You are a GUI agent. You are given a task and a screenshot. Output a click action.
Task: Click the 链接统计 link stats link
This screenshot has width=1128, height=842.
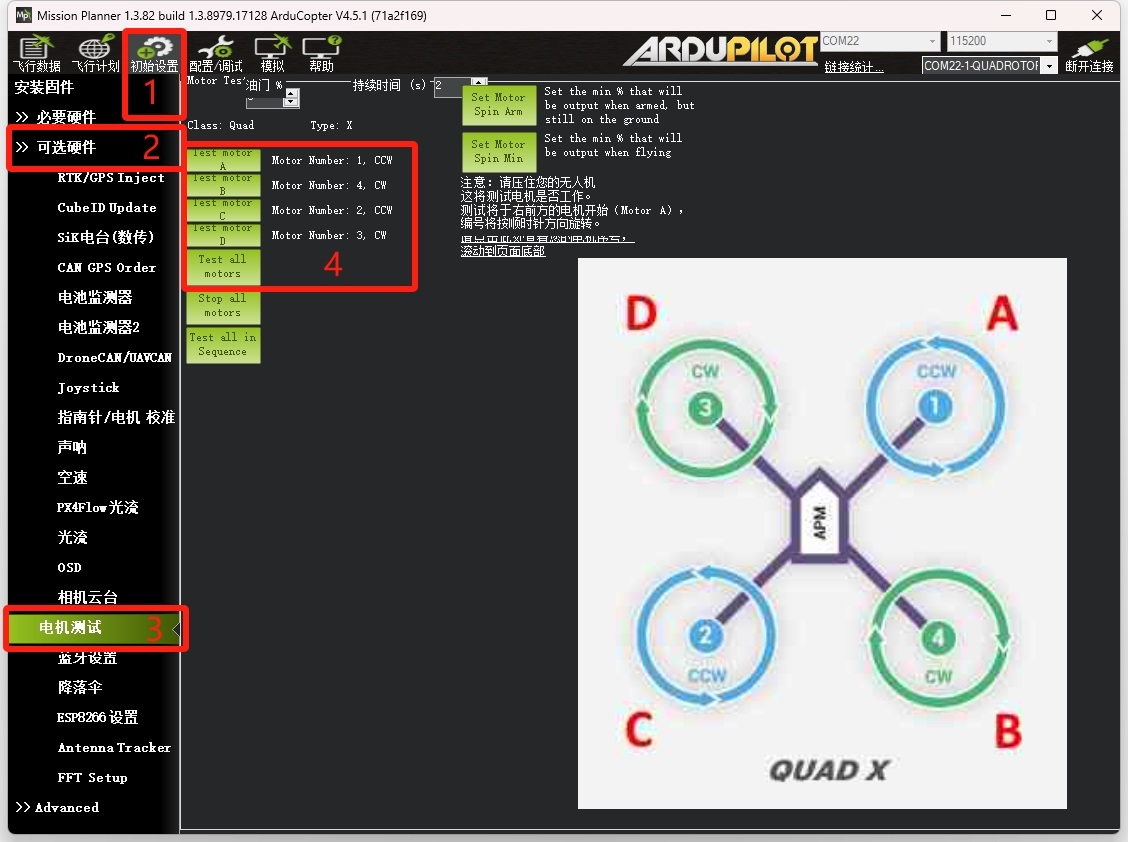tap(854, 67)
